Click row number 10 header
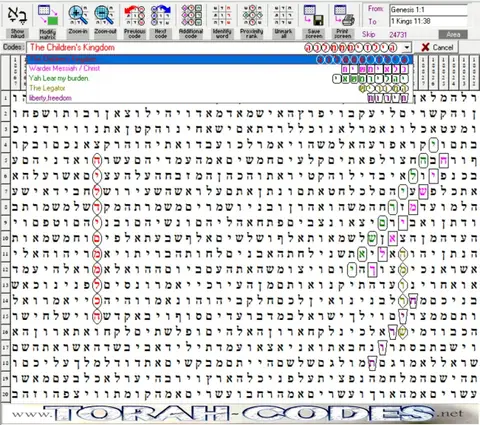Screen dimensions: 480x425 point(5,238)
